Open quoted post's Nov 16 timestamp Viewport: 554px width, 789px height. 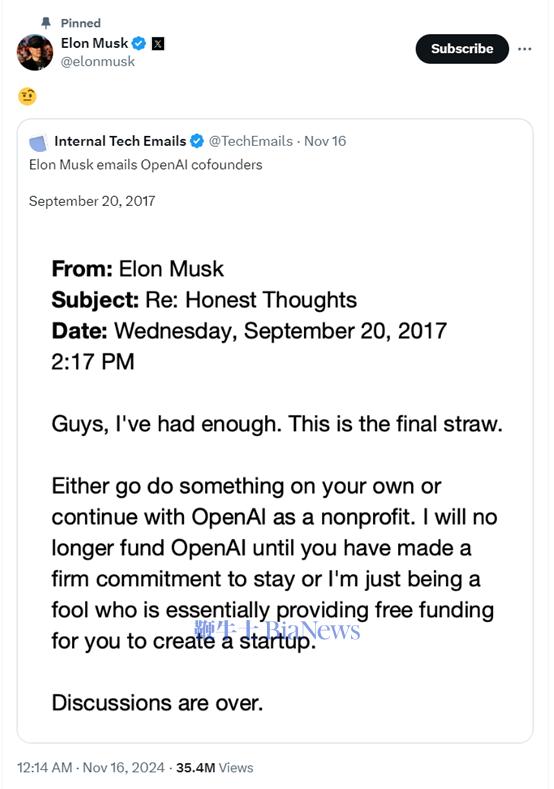[325, 141]
